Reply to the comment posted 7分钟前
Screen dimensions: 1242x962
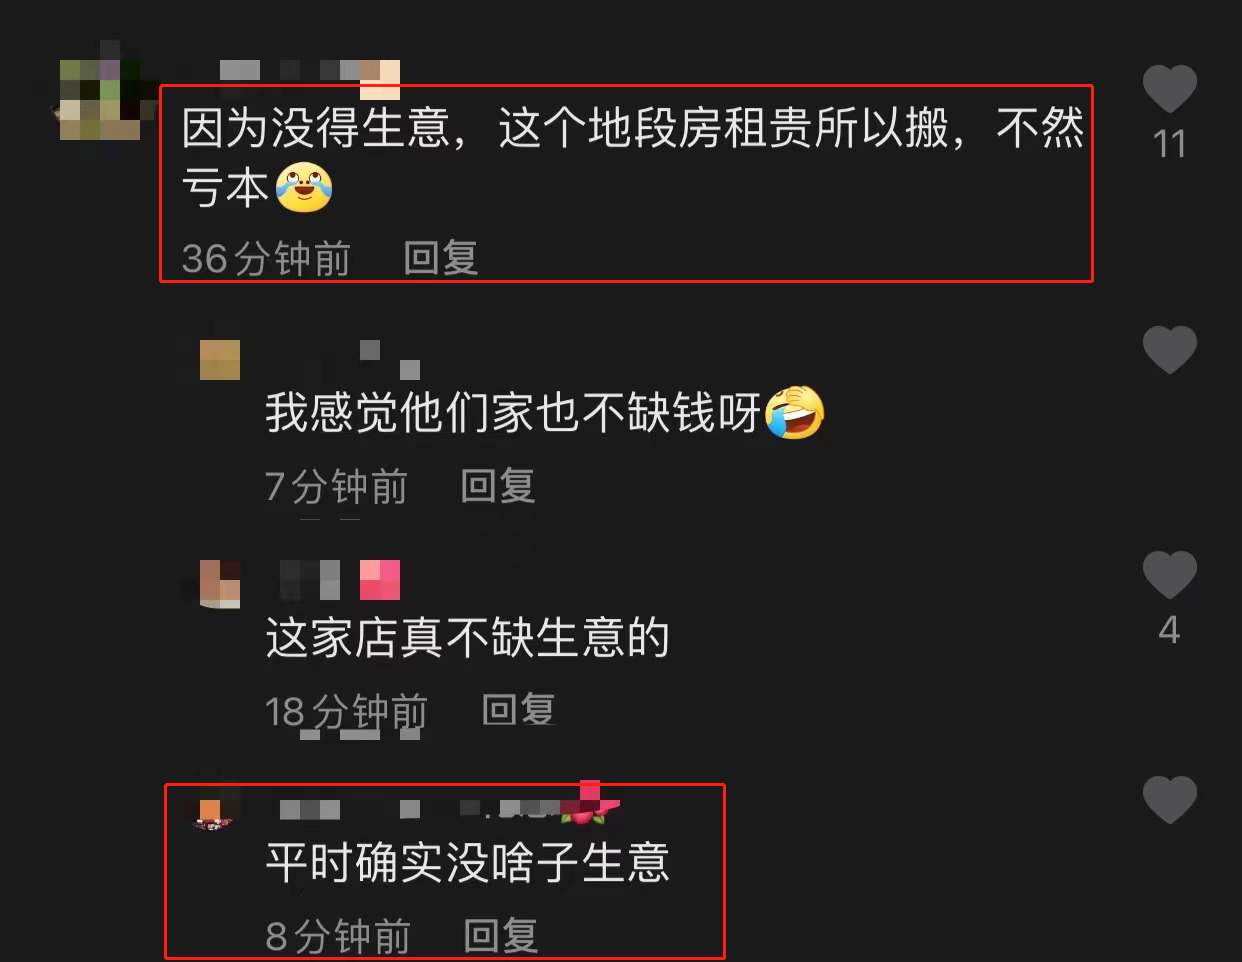[498, 486]
